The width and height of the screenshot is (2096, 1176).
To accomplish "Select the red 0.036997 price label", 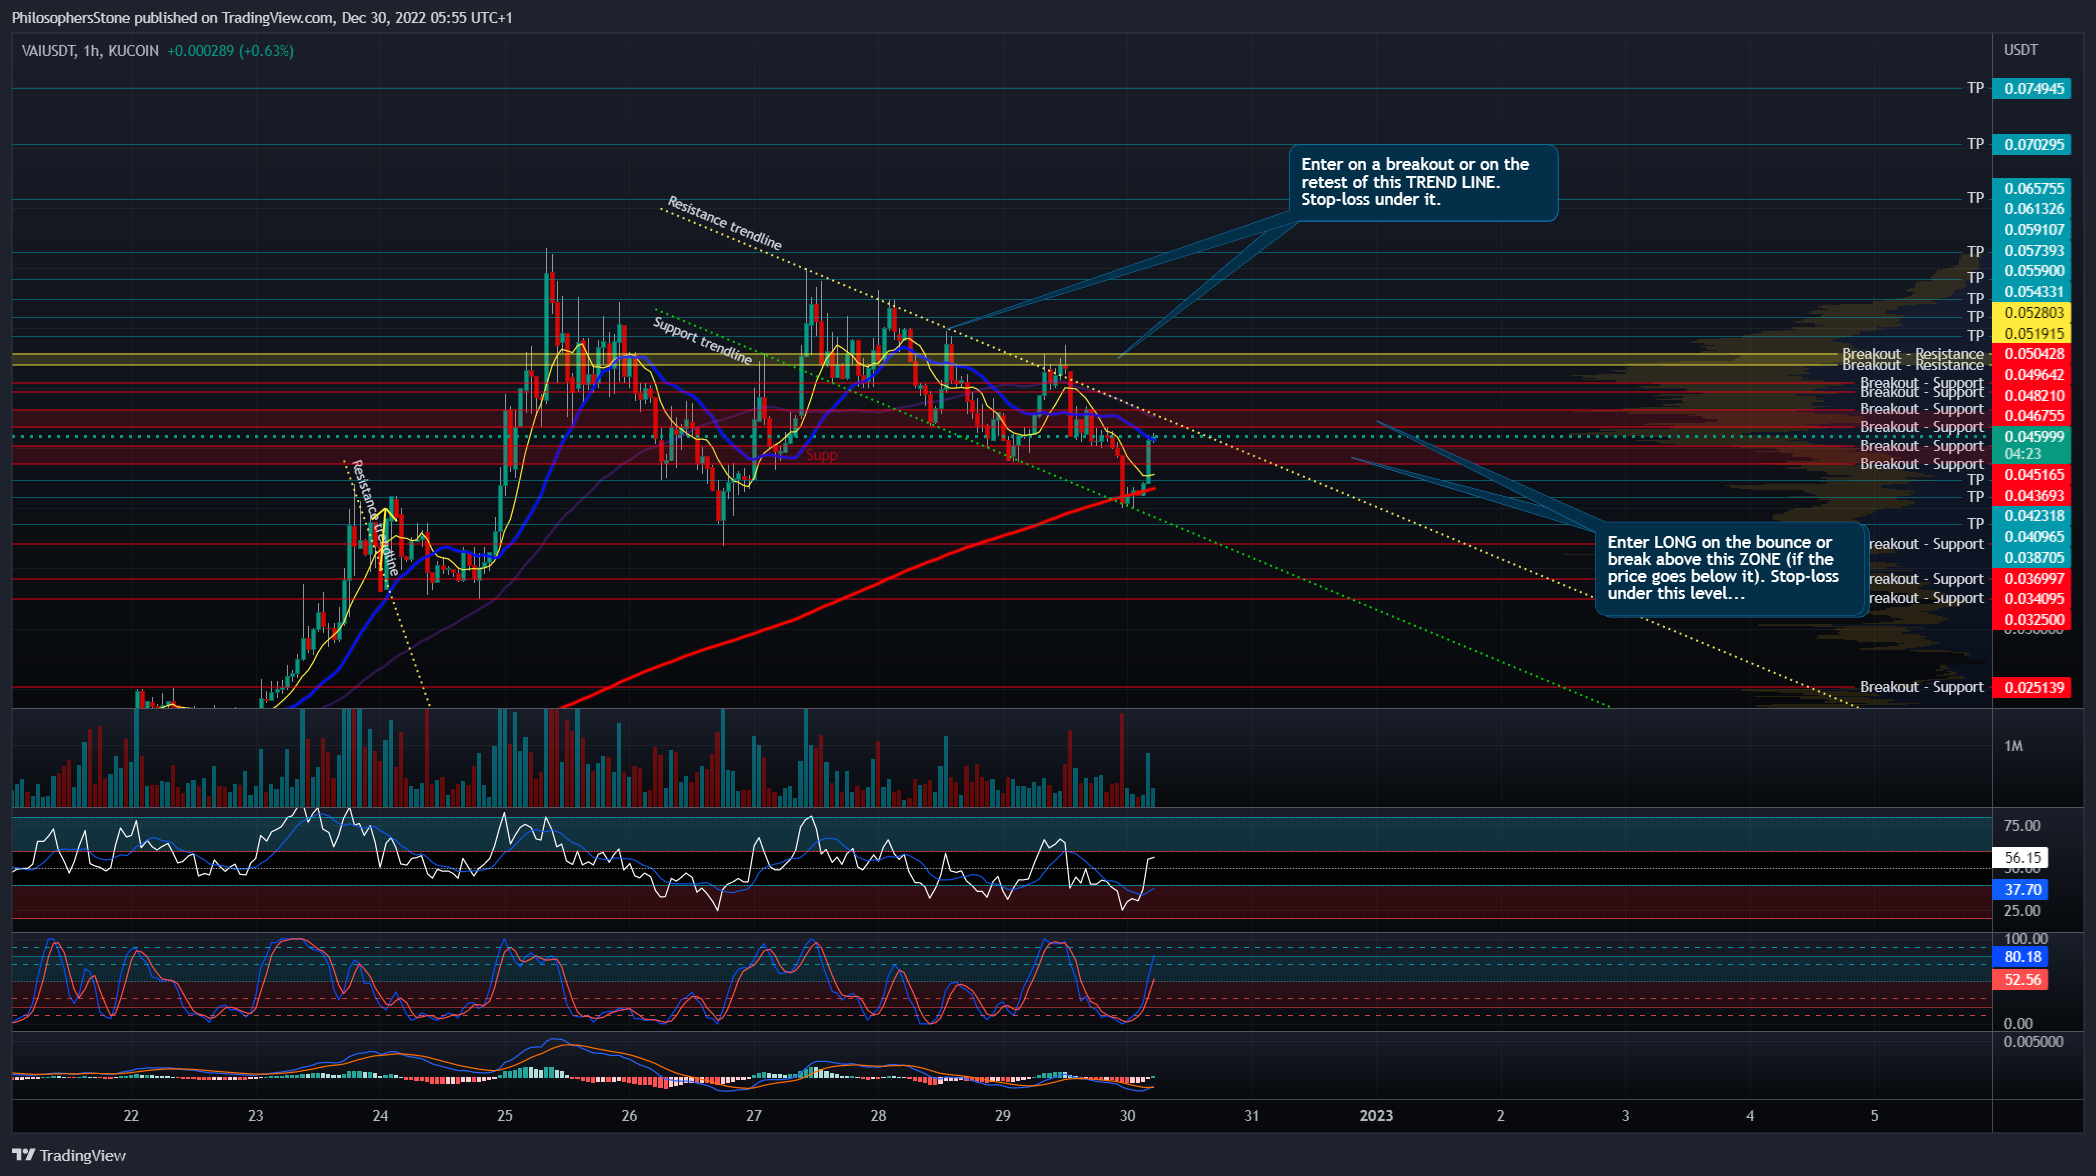I will pos(2031,579).
